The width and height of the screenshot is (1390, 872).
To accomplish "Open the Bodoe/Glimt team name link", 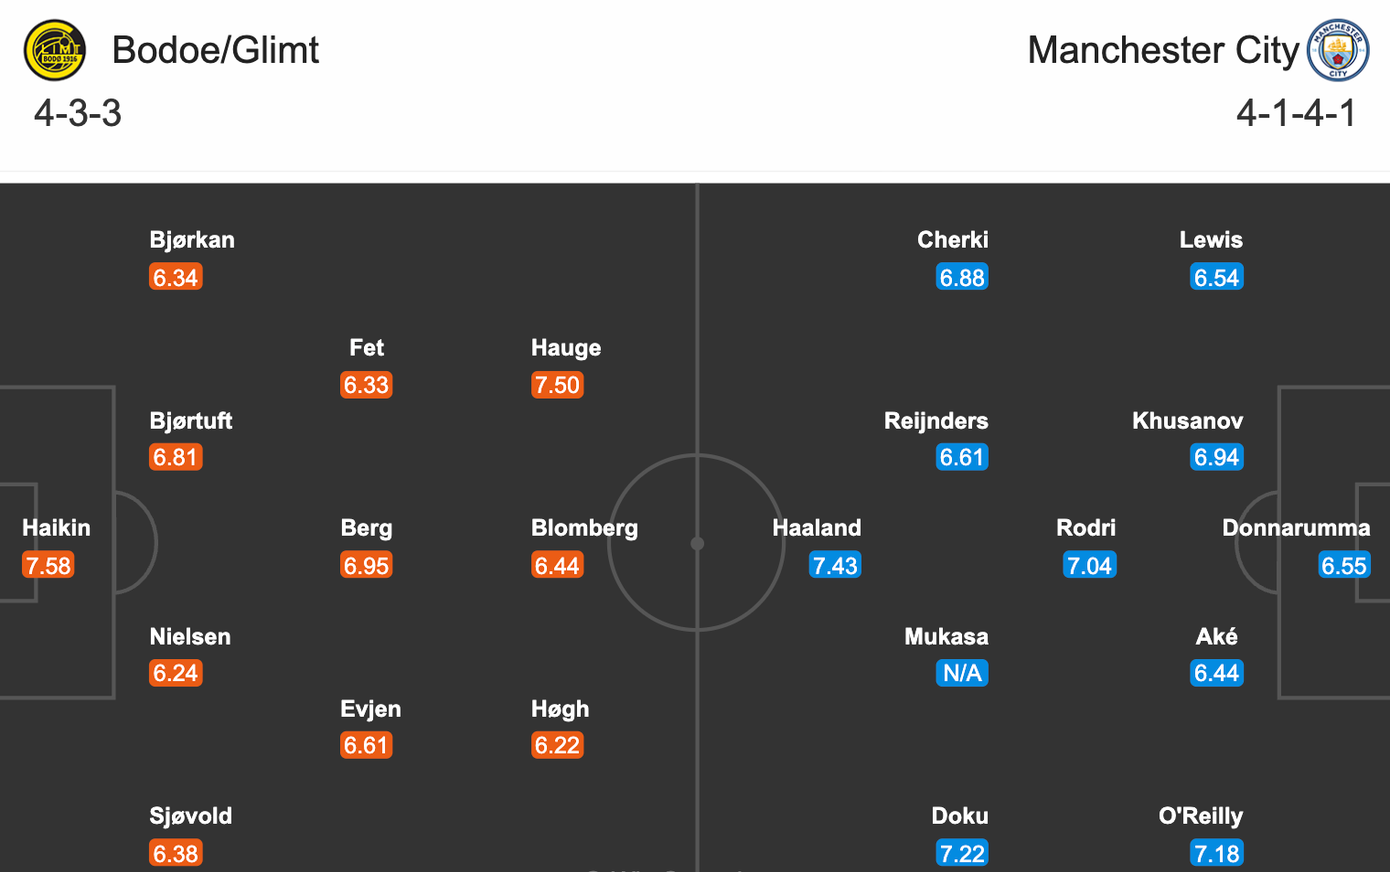I will pyautogui.click(x=215, y=50).
